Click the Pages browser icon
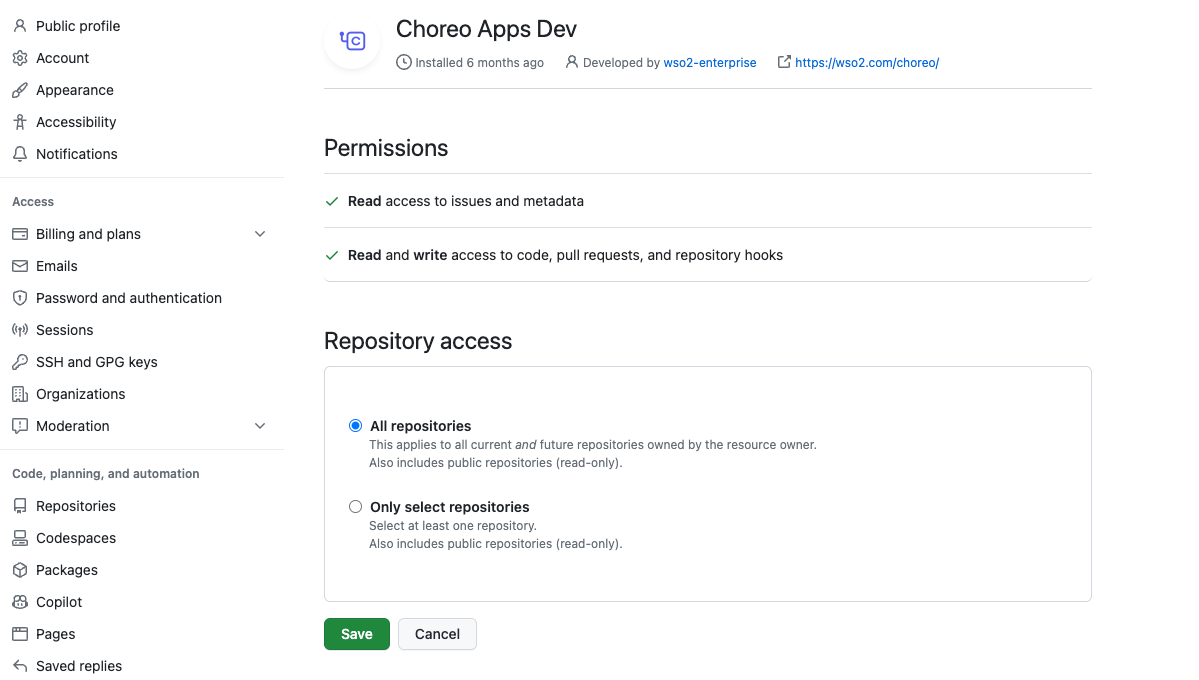1199x680 pixels. coord(20,634)
